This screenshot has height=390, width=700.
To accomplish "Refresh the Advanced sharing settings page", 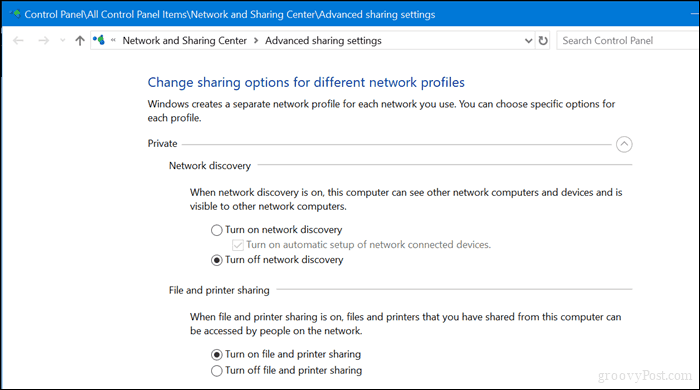I will tap(543, 41).
